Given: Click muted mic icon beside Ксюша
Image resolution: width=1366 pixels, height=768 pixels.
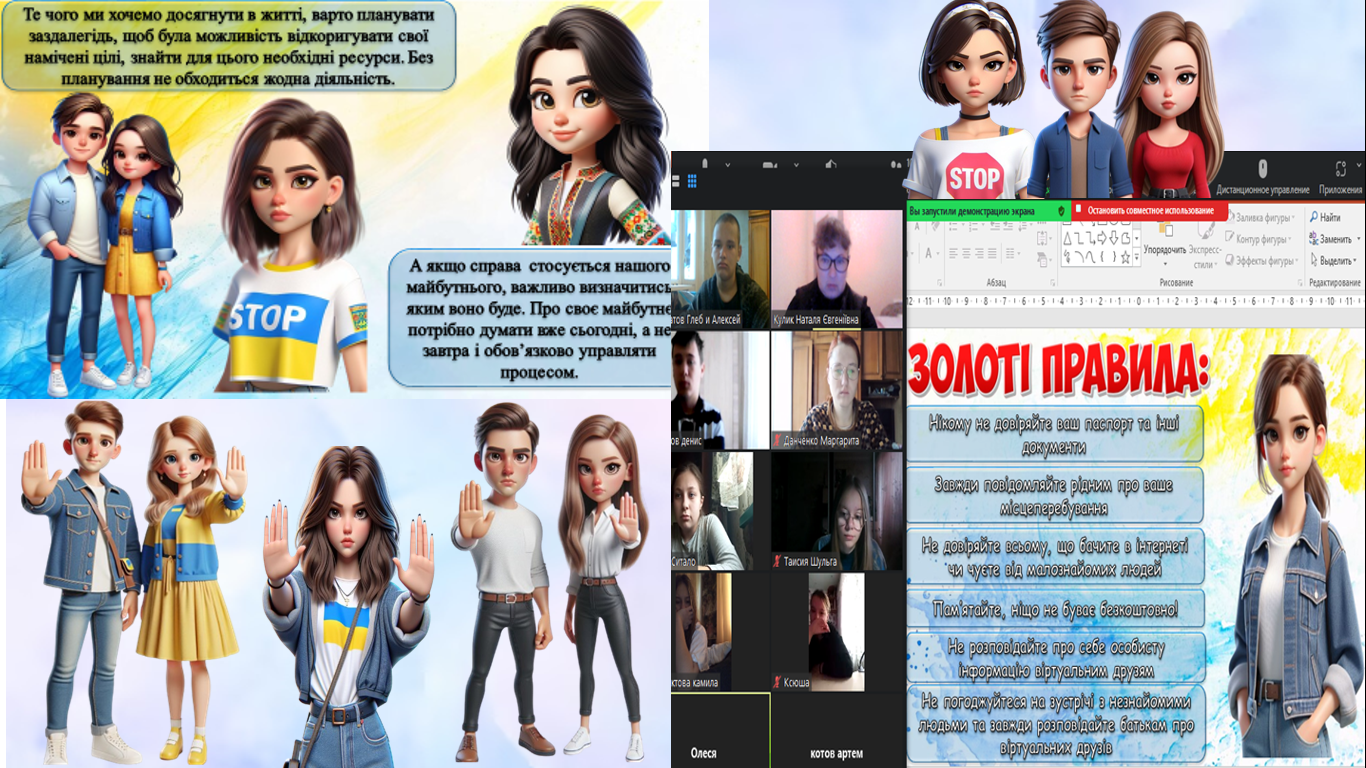Looking at the screenshot, I should (778, 683).
